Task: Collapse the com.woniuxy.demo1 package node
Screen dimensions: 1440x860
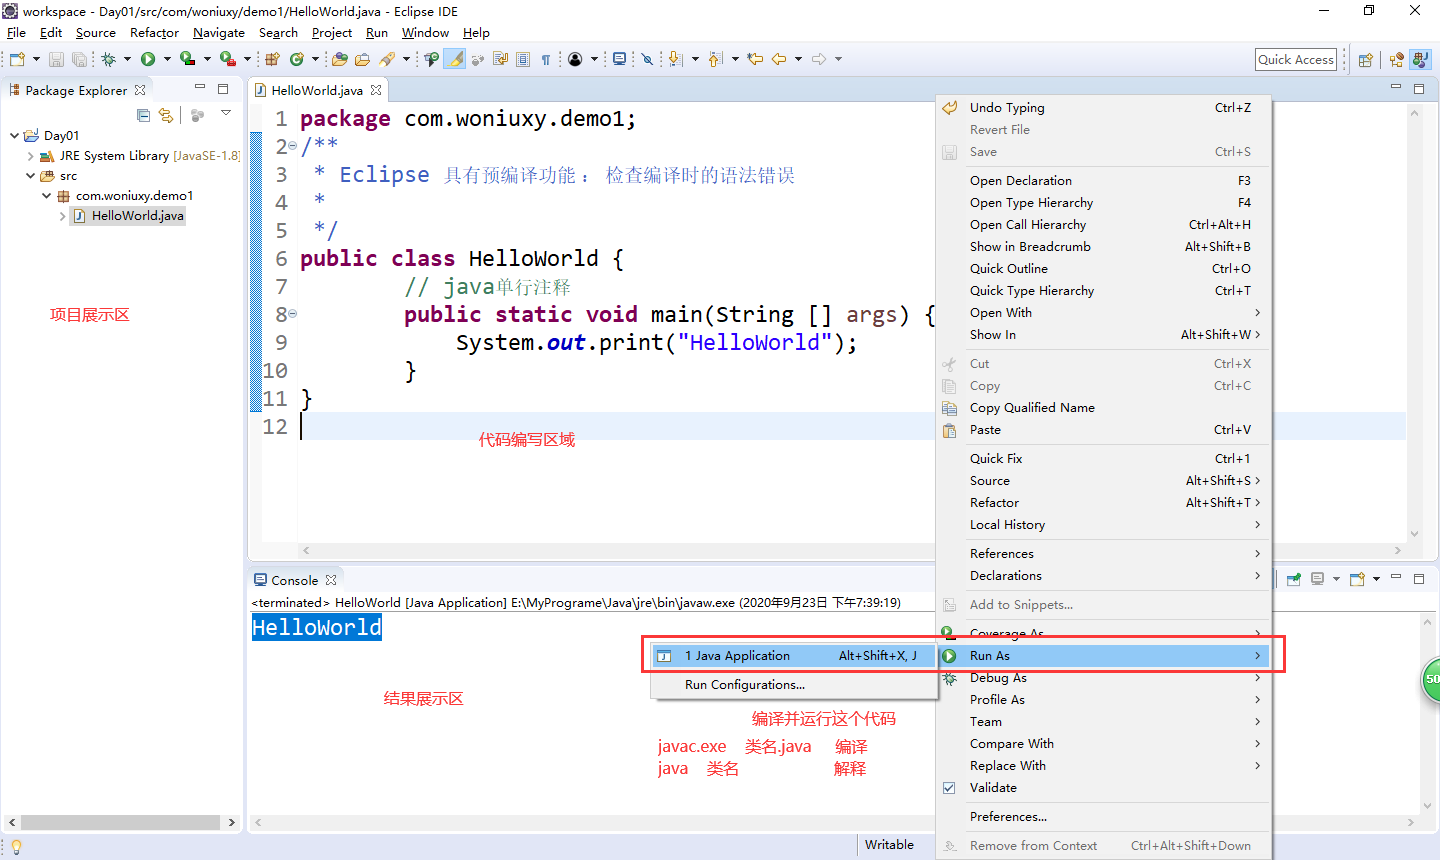Action: pyautogui.click(x=46, y=195)
